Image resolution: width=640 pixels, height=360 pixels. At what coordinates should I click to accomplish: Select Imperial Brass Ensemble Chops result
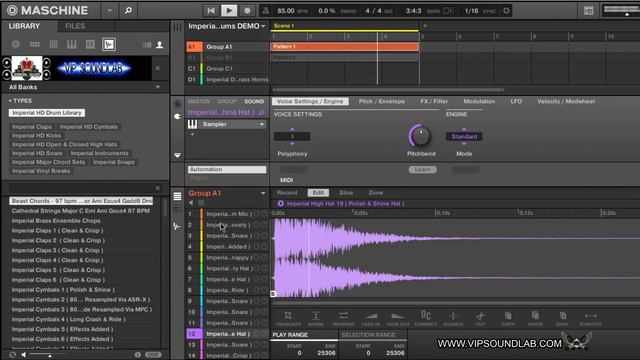pyautogui.click(x=56, y=221)
